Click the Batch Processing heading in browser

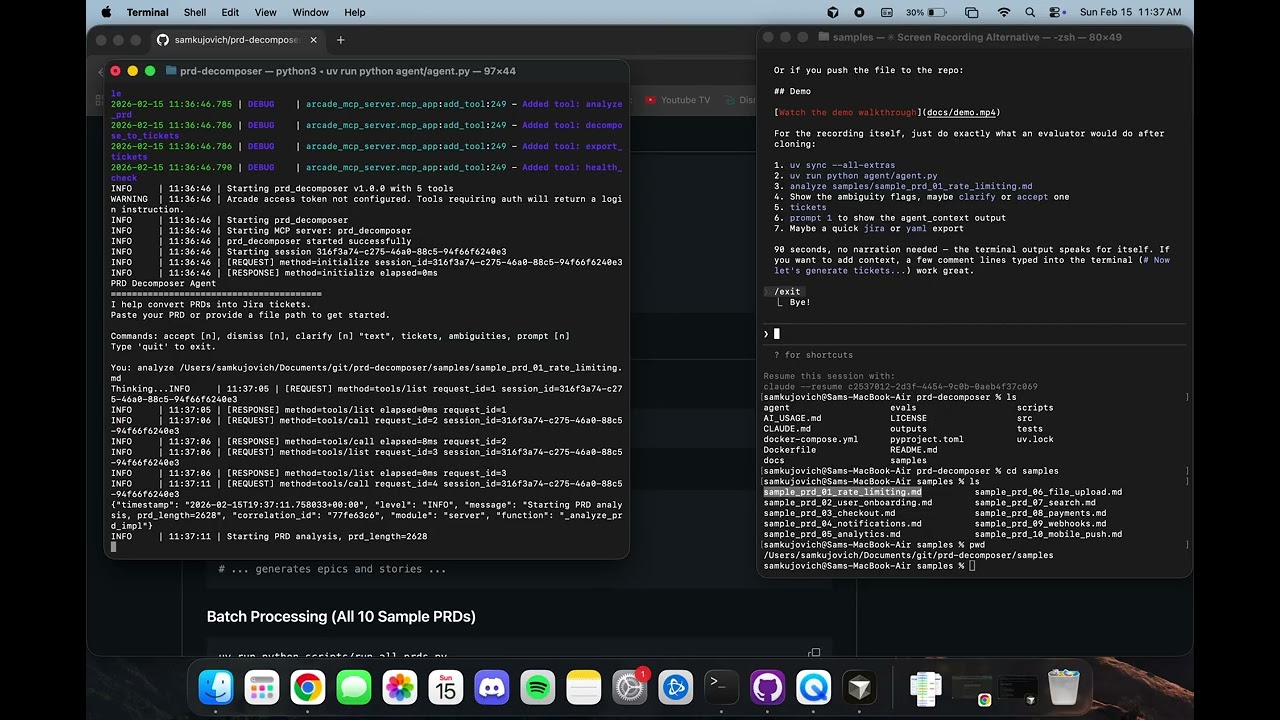point(341,616)
